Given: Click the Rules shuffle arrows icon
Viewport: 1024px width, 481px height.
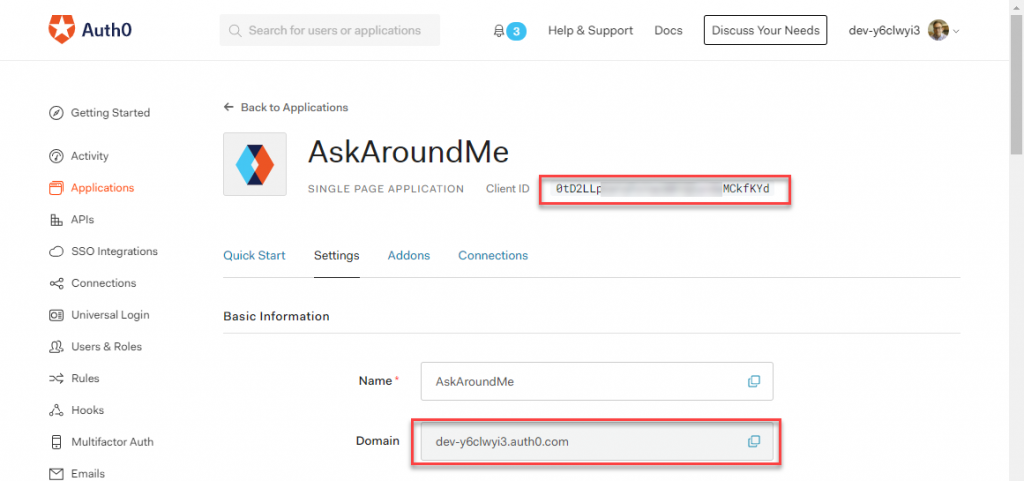Looking at the screenshot, I should tap(56, 379).
